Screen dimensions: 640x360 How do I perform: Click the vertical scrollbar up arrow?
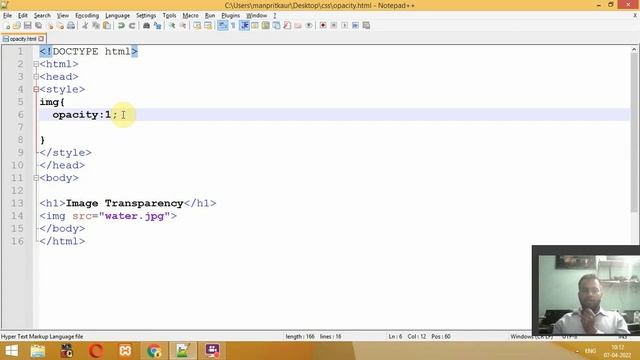coord(634,49)
